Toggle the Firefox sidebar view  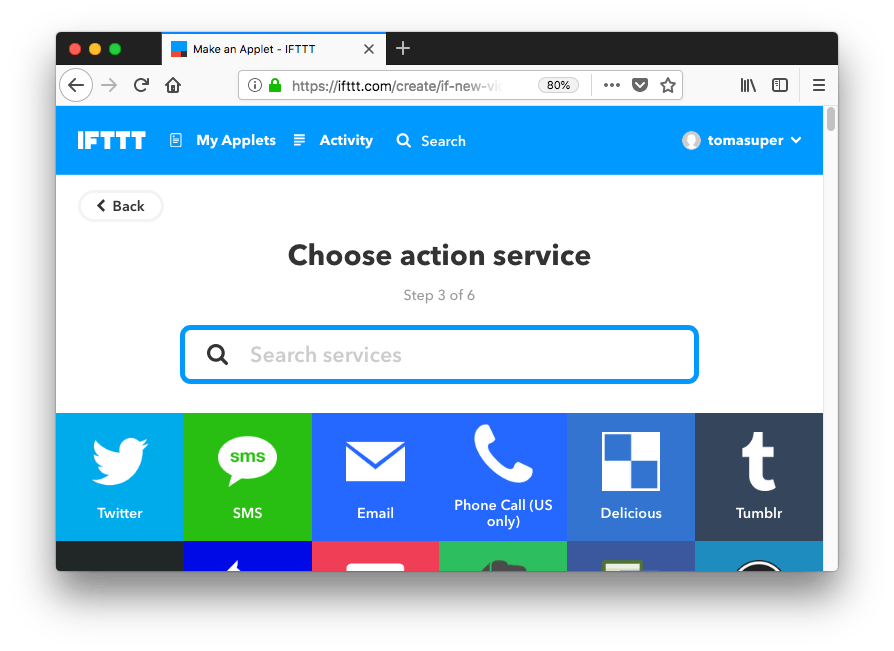pos(779,86)
